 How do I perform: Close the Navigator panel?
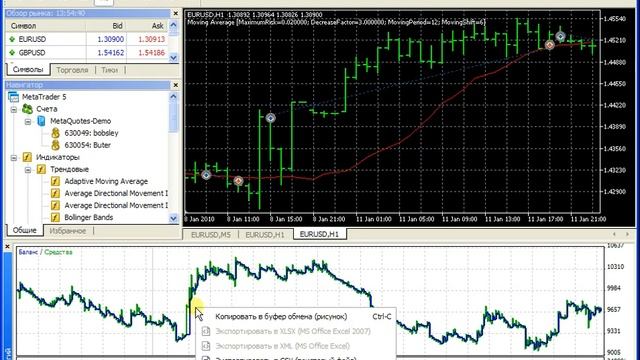click(x=176, y=85)
